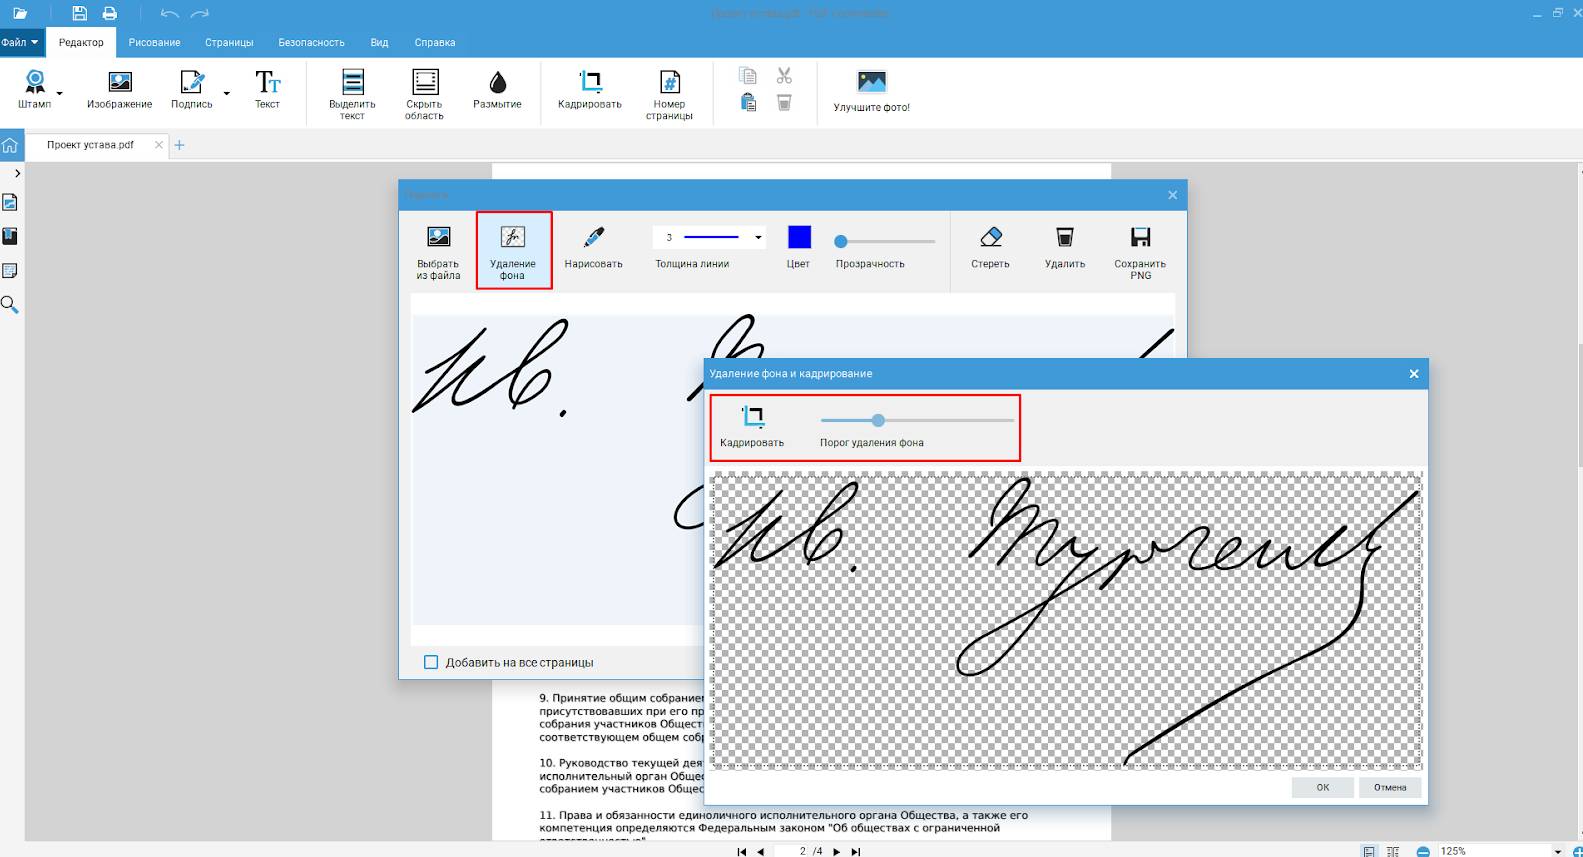The image size is (1583, 857).
Task: Expand the Подпись dropdown arrow
Action: [227, 93]
